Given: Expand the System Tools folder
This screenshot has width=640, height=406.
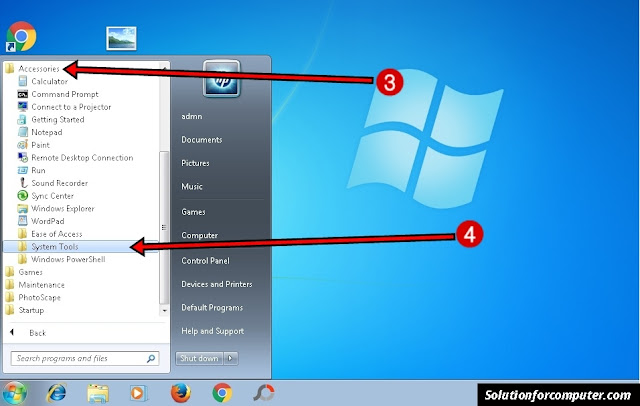Looking at the screenshot, I should (80, 246).
